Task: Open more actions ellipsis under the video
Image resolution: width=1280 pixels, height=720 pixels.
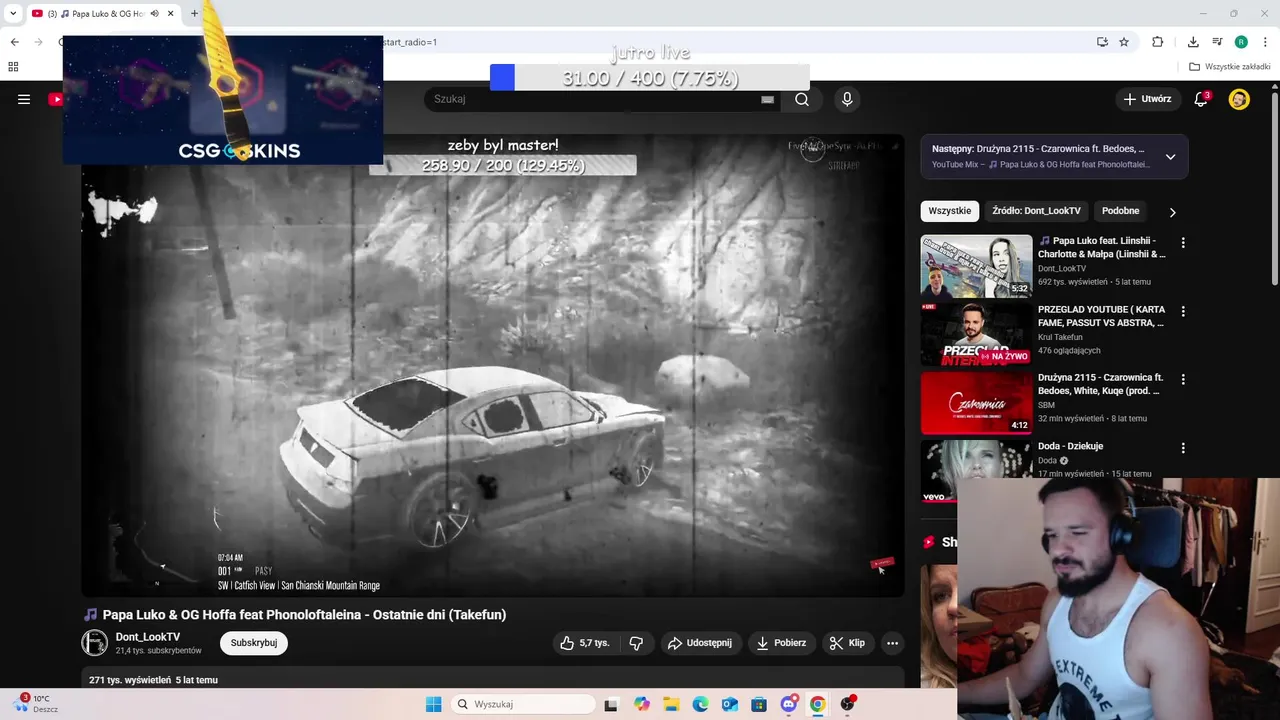Action: click(892, 643)
